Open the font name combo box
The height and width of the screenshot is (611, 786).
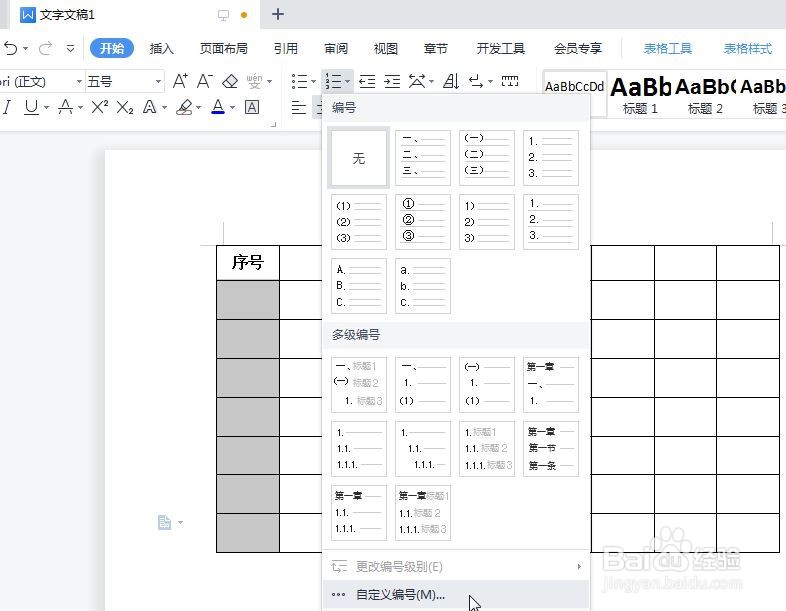(x=42, y=81)
